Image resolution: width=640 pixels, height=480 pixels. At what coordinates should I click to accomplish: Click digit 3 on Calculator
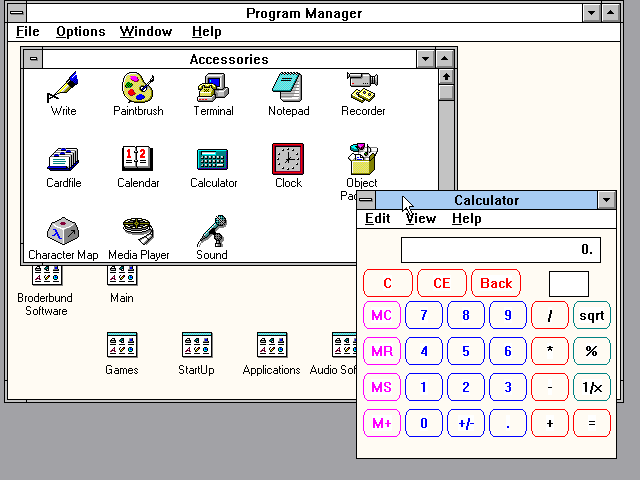[x=508, y=387]
